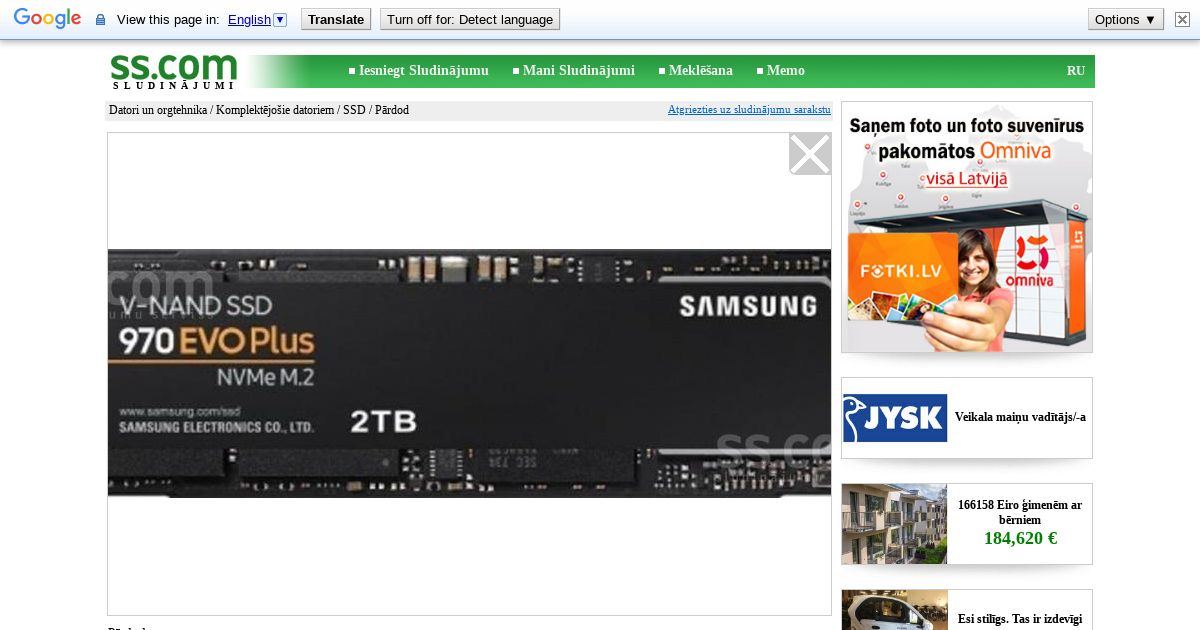Open the English language dropdown arrow
This screenshot has width=1200, height=630.
click(280, 19)
